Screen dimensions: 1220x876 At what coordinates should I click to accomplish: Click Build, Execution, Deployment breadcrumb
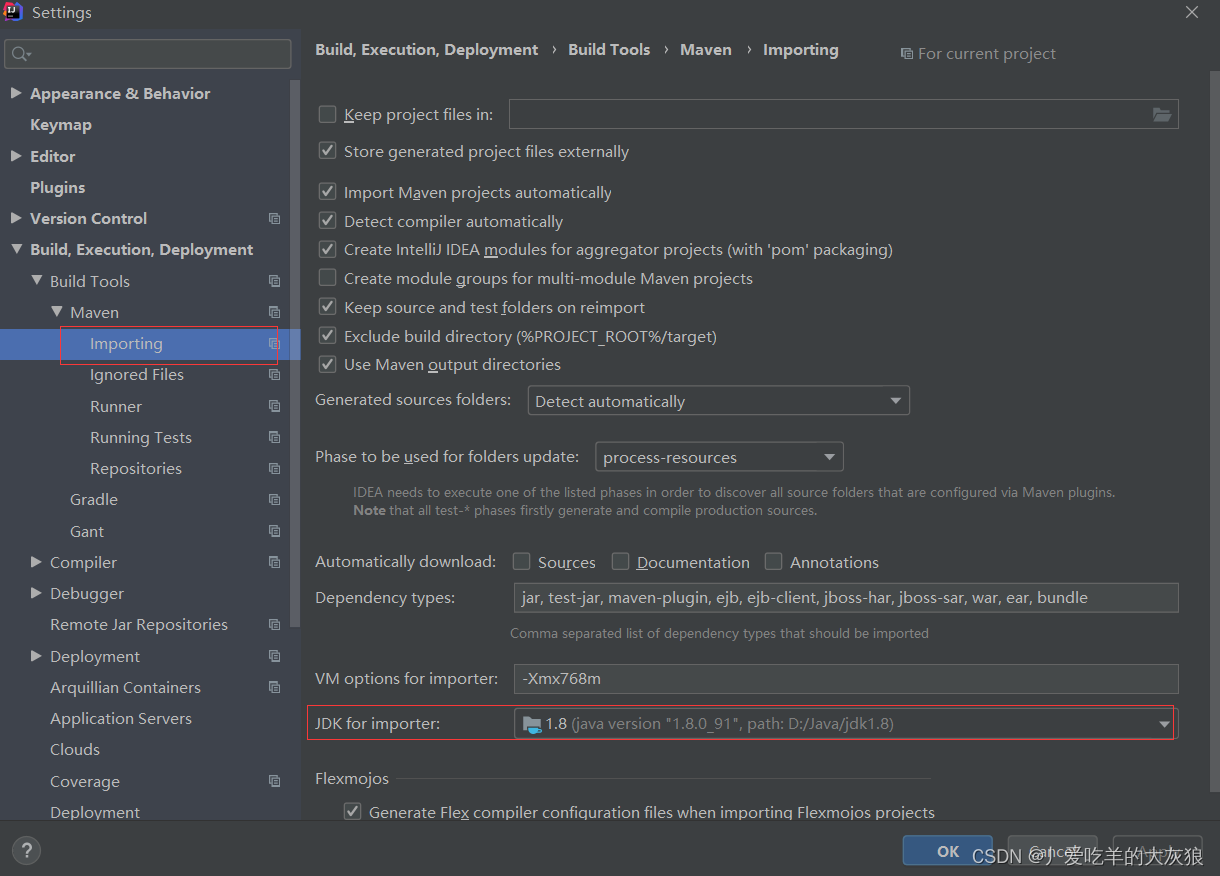pos(427,50)
